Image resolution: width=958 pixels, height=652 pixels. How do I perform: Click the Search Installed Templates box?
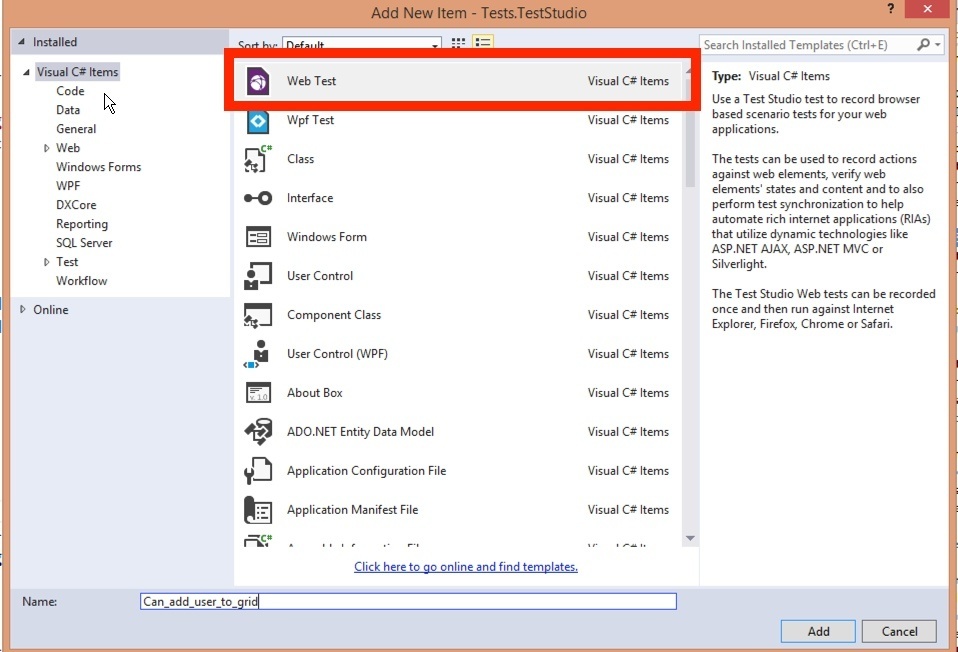click(x=808, y=45)
